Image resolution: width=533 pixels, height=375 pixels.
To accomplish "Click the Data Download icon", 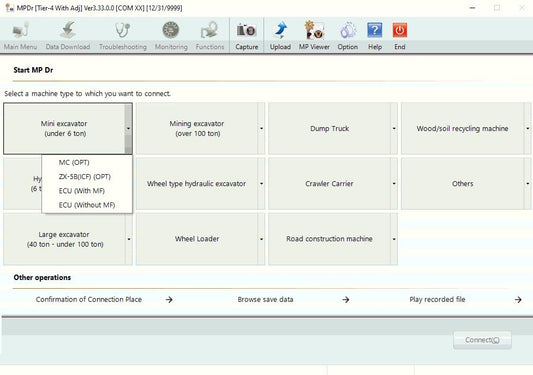I will click(x=68, y=30).
